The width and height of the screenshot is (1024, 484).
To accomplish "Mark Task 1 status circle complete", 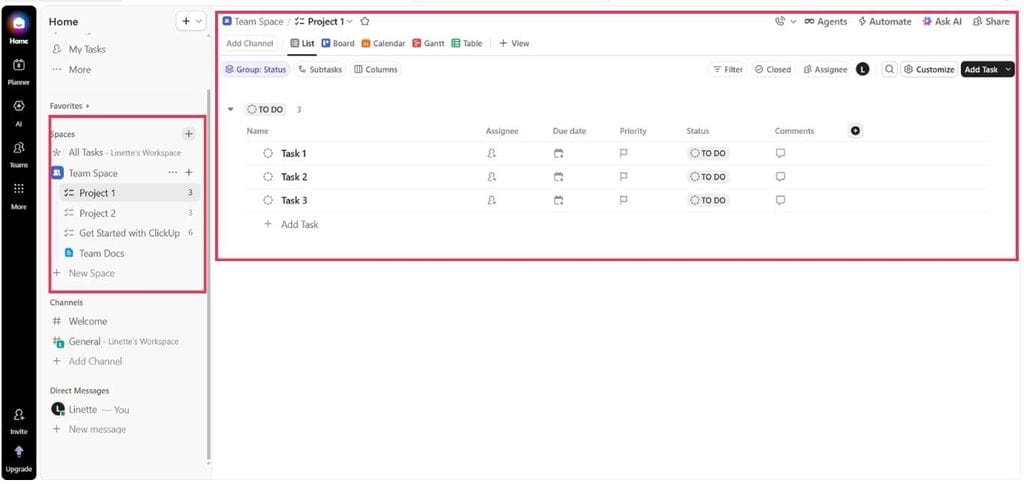I will [268, 153].
